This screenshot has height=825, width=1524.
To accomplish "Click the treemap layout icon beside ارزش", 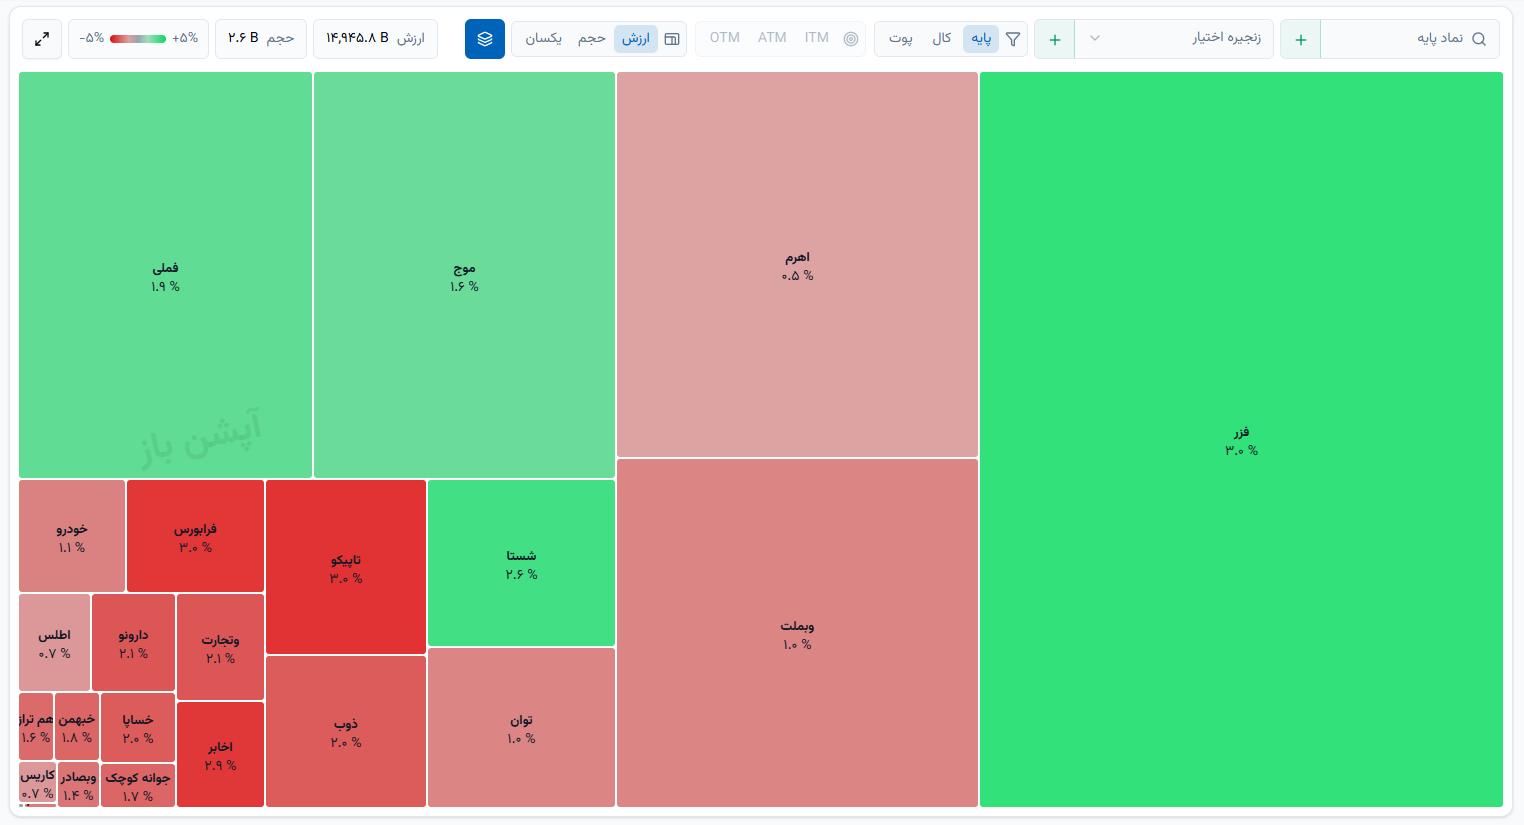I will coord(672,39).
